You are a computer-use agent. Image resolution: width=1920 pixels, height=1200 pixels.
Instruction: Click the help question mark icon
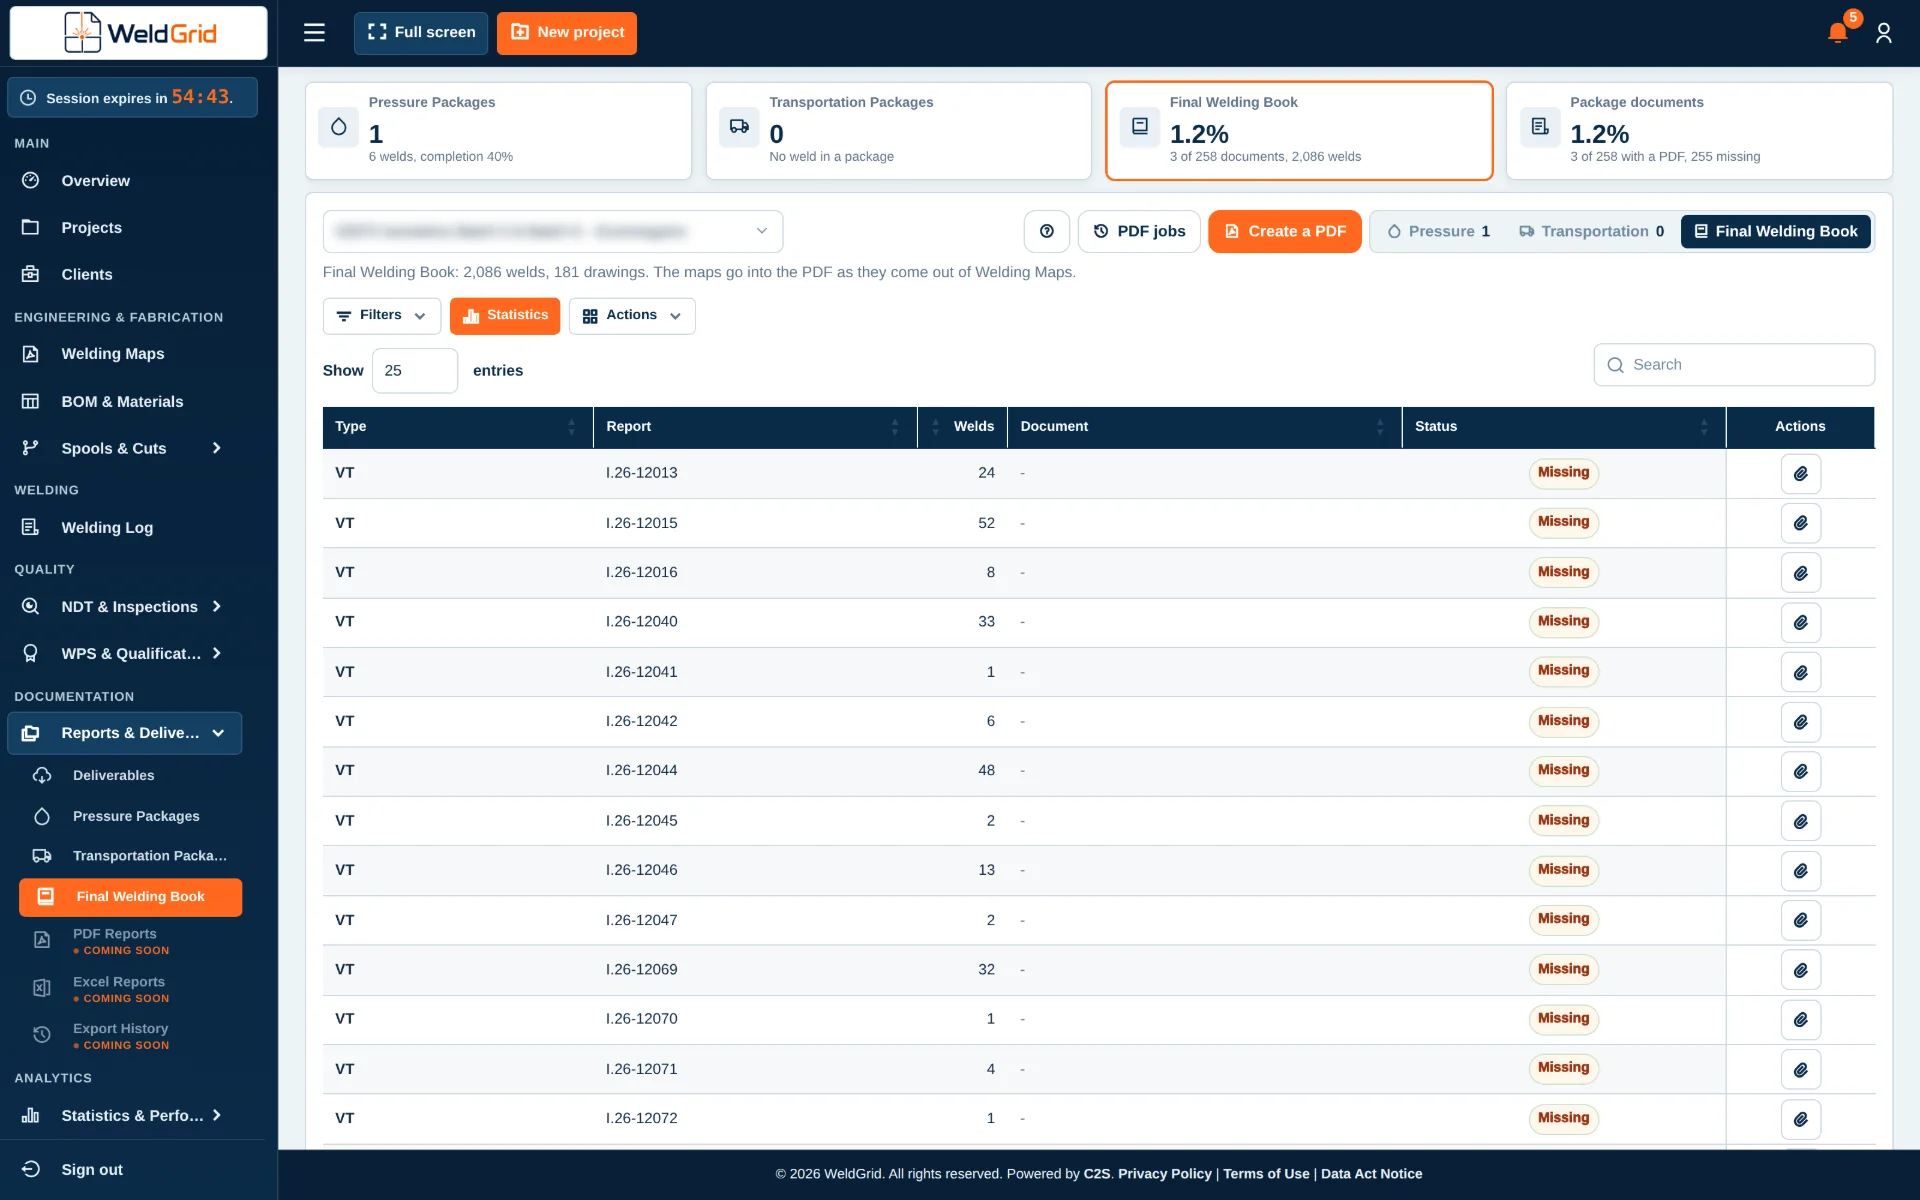point(1046,231)
